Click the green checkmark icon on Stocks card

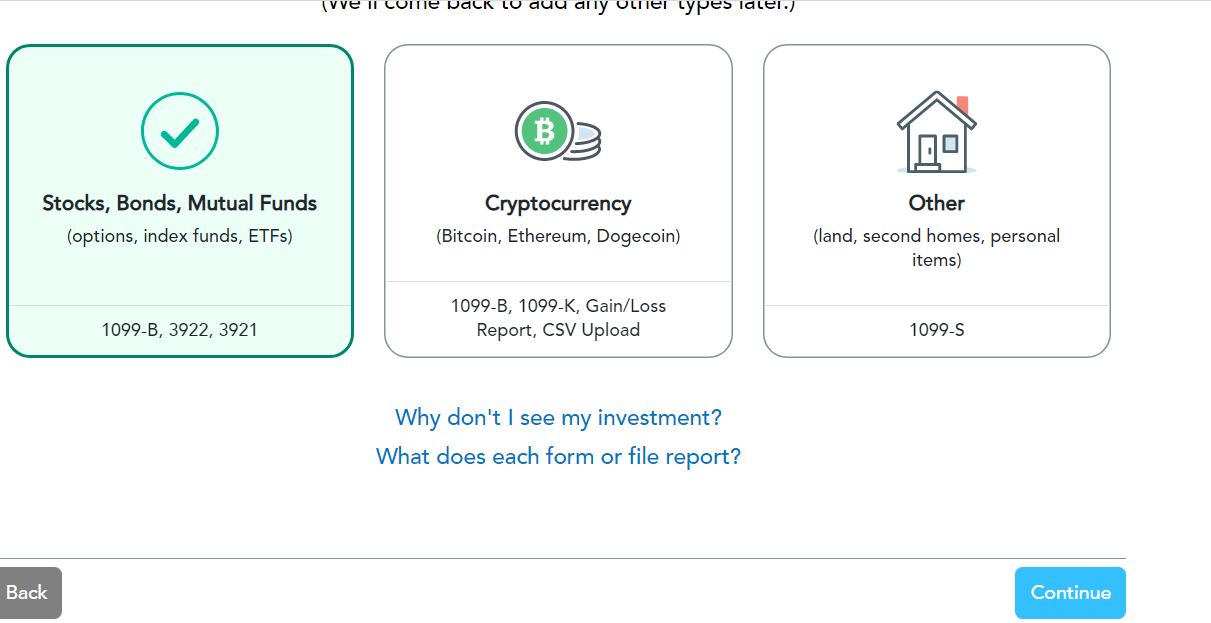(180, 131)
